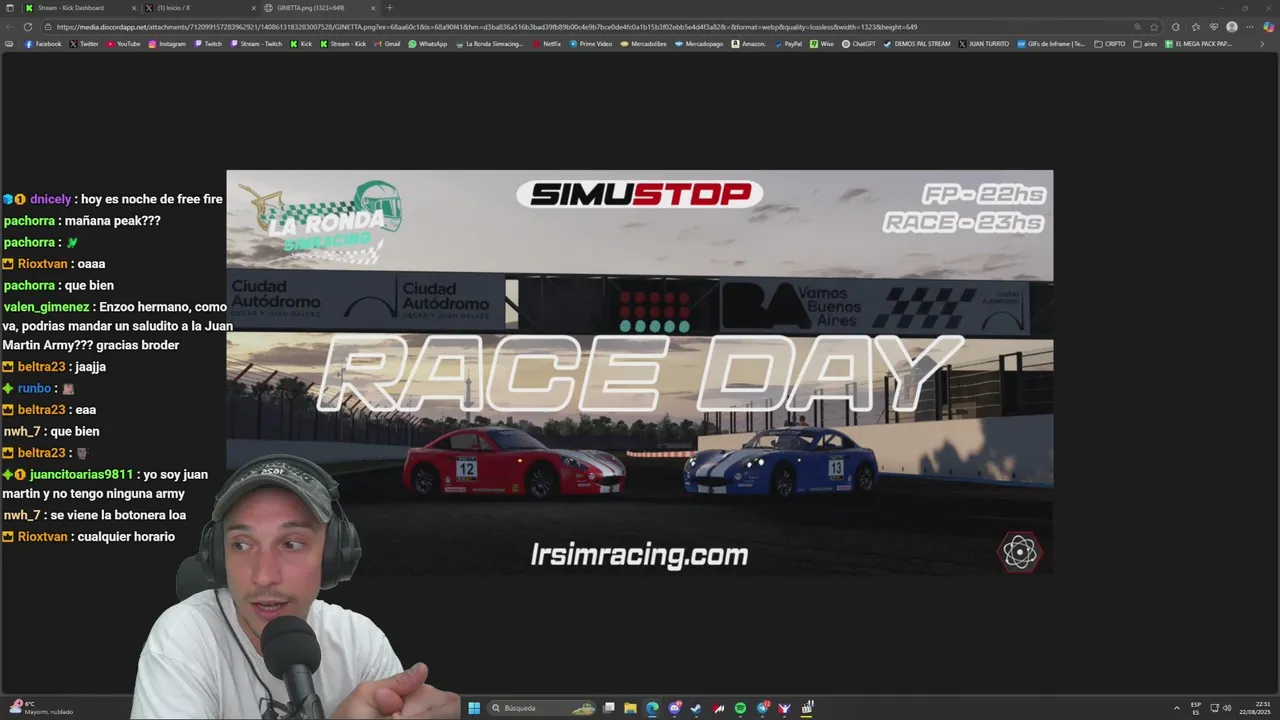Viewport: 1280px width, 720px height.
Task: Open the Gmail bookmark
Action: 387,44
